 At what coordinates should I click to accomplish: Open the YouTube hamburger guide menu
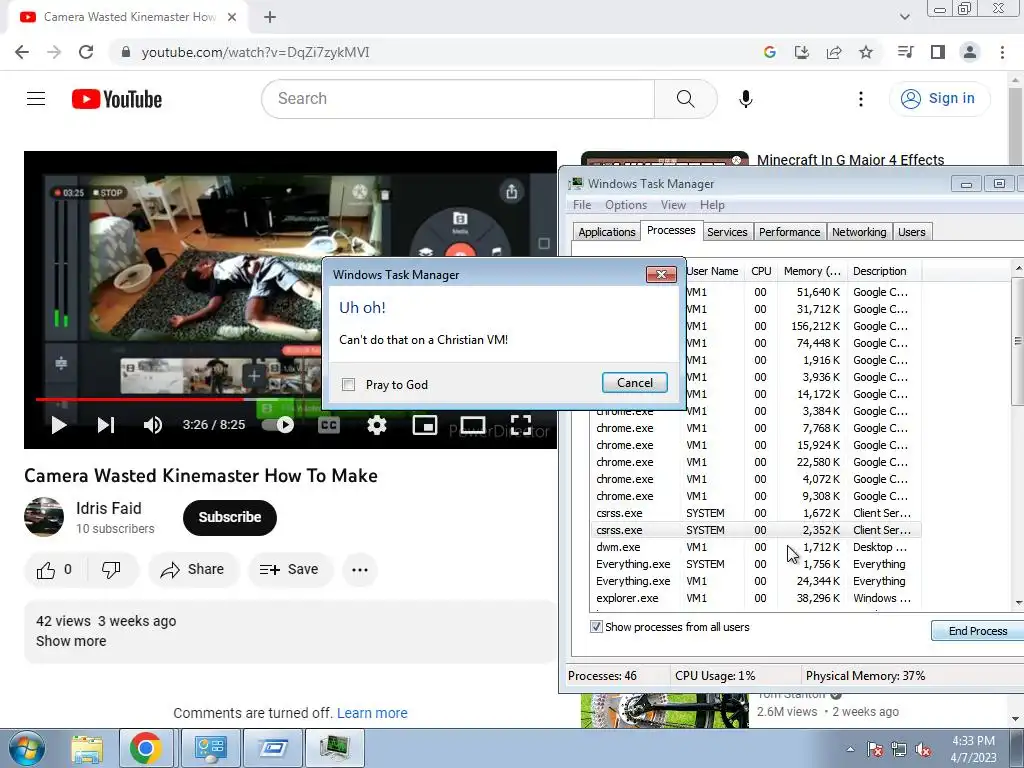pyautogui.click(x=36, y=99)
